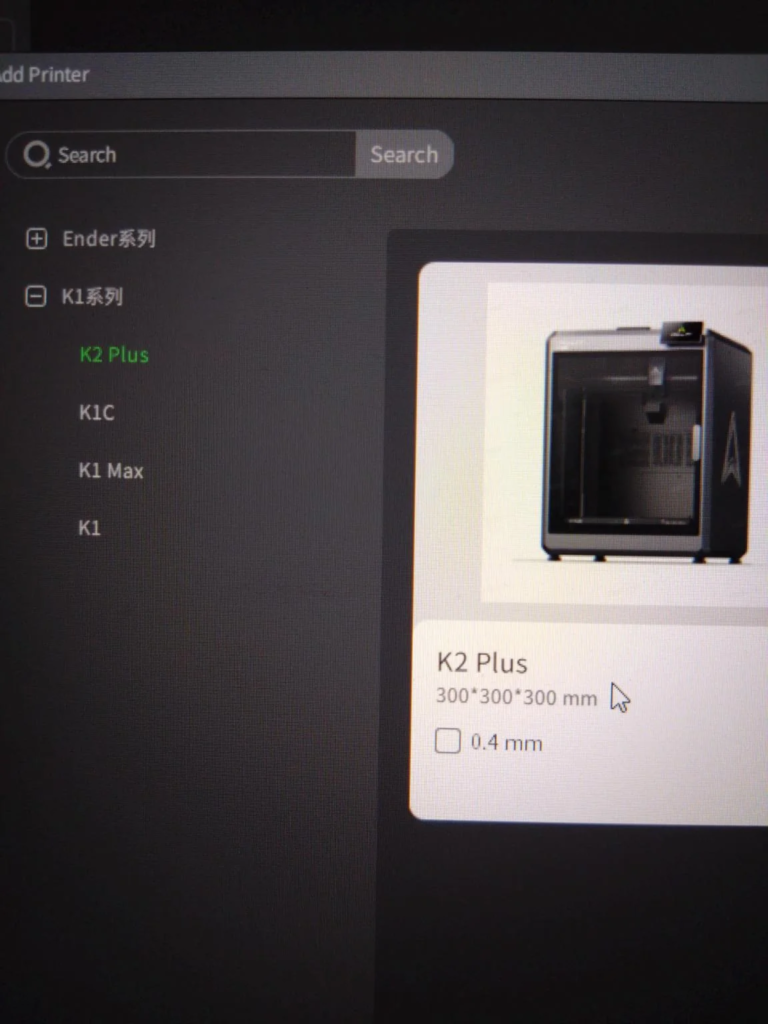Select the K1系列 category label
Screen dimensions: 768x1024
tap(92, 296)
